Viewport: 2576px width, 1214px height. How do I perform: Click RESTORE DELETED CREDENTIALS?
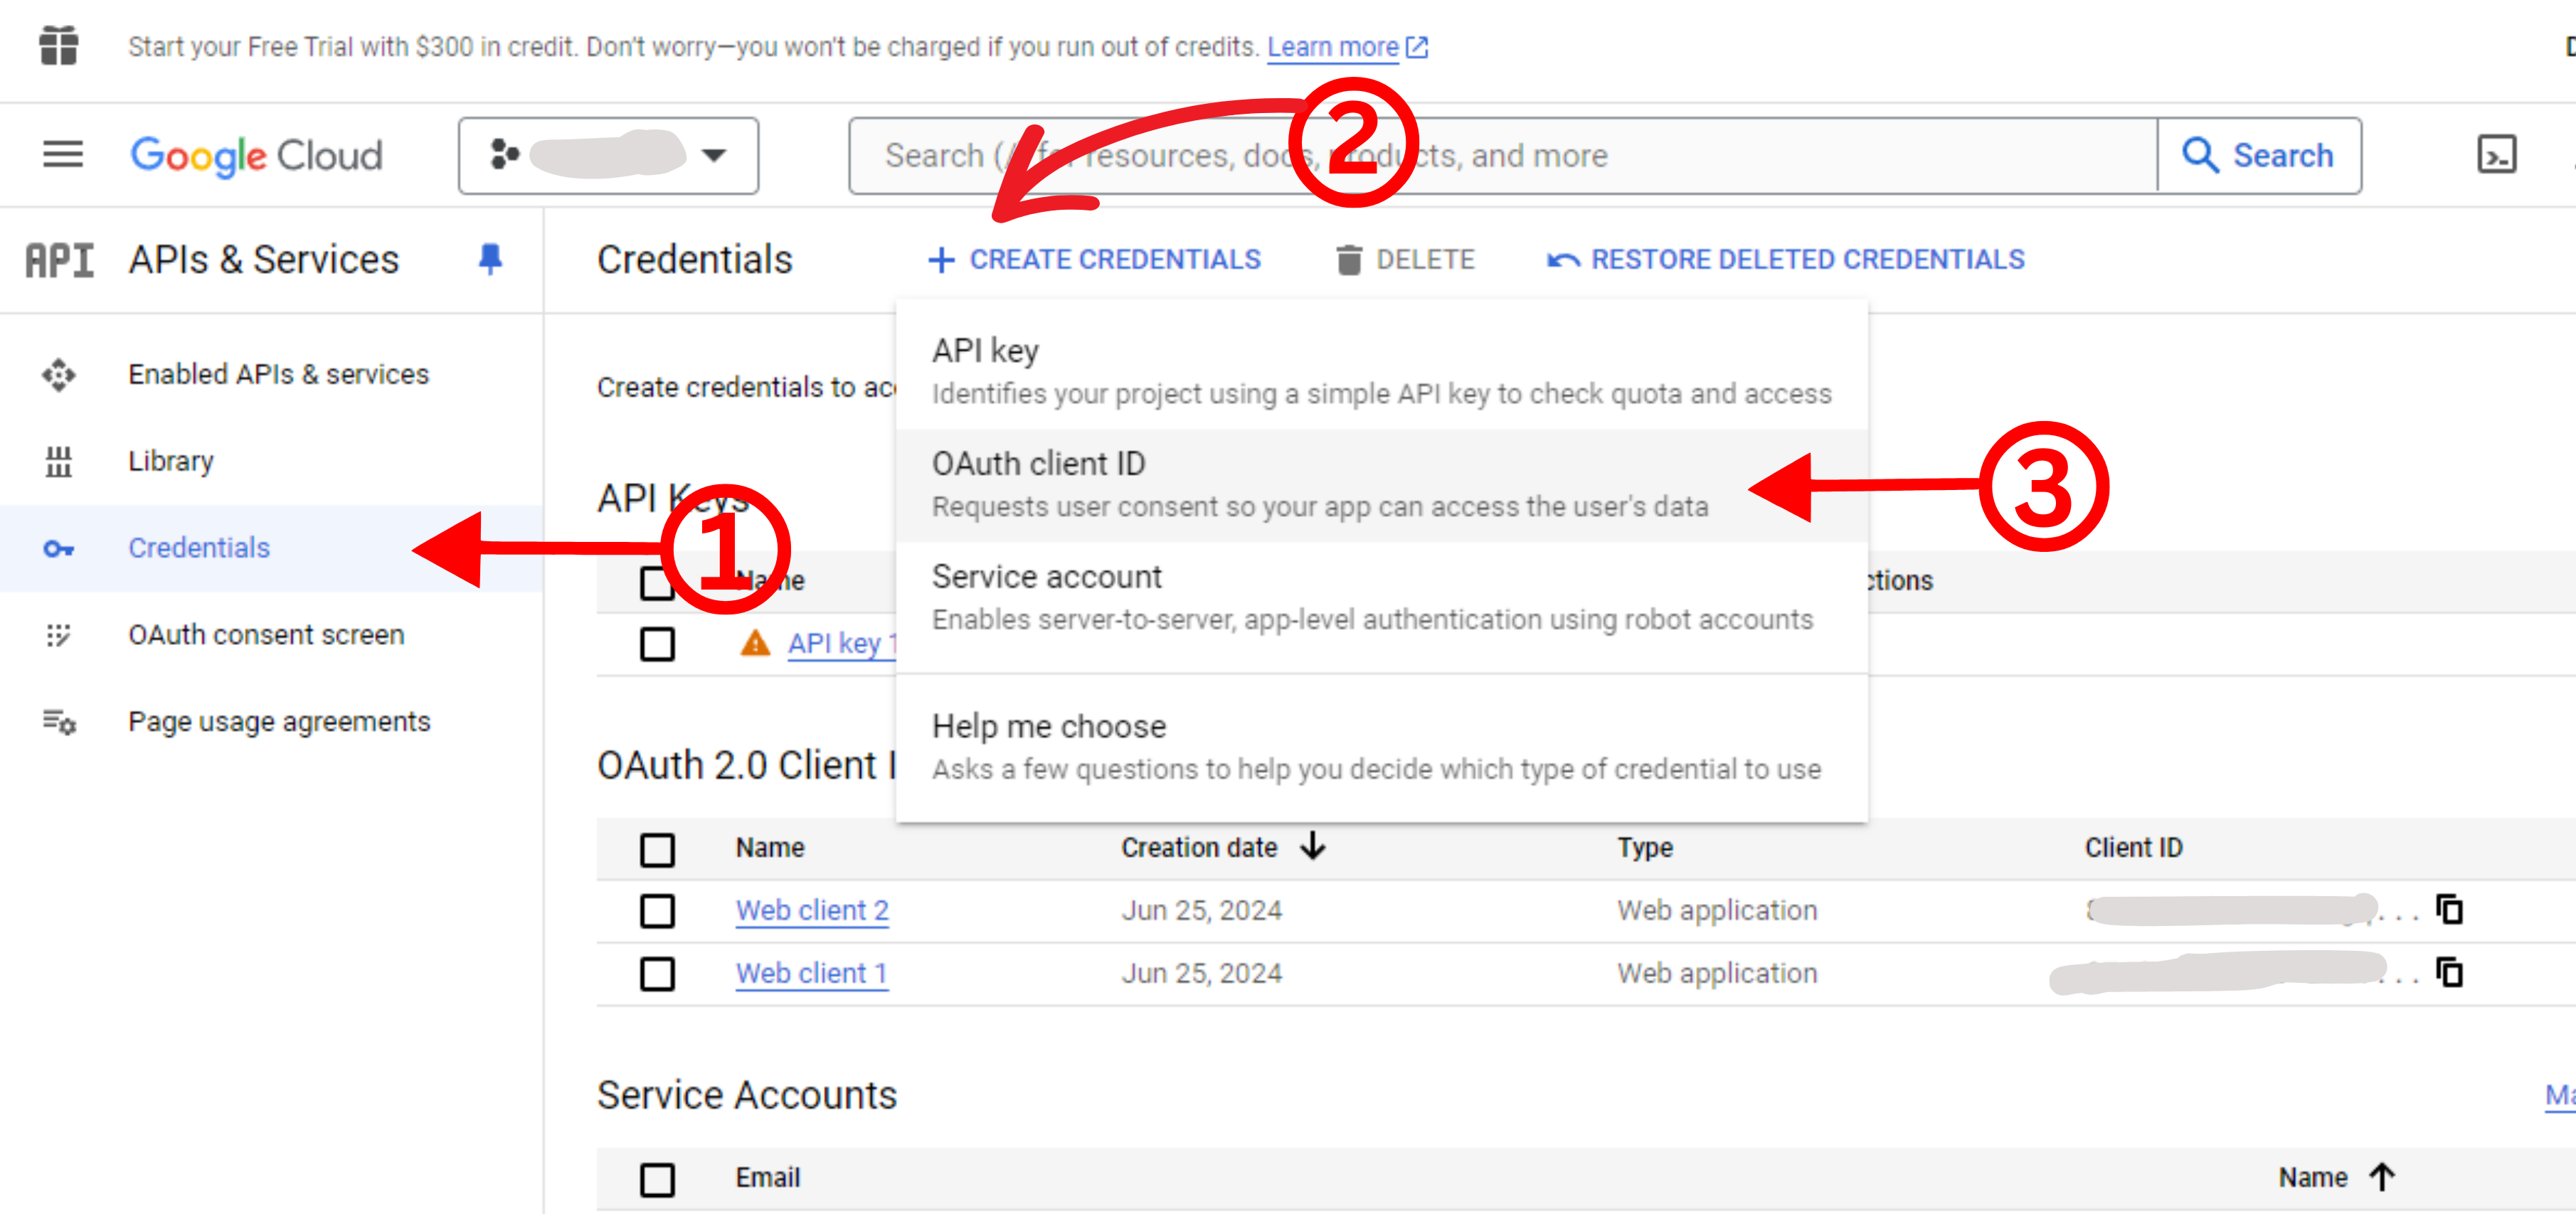coord(1785,260)
